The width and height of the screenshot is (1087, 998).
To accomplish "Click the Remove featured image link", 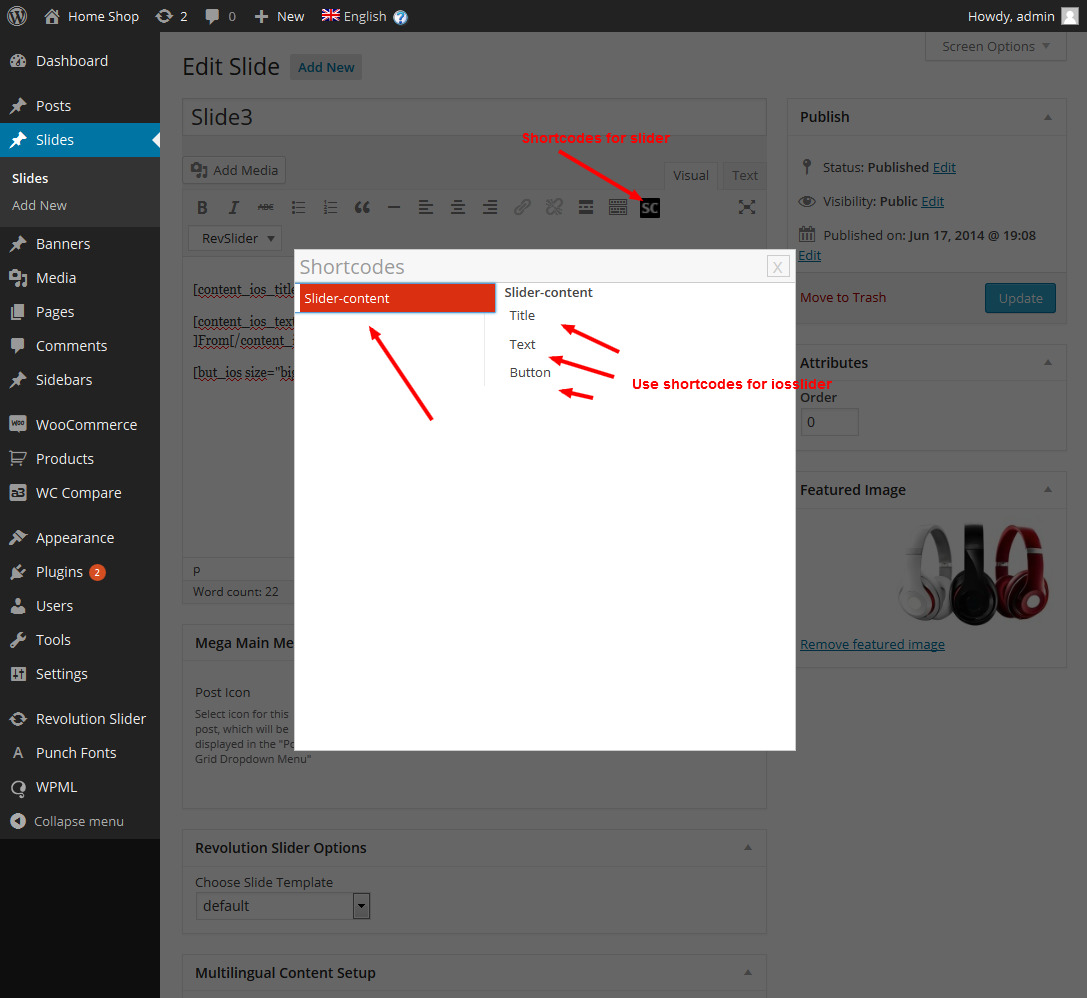I will click(872, 645).
